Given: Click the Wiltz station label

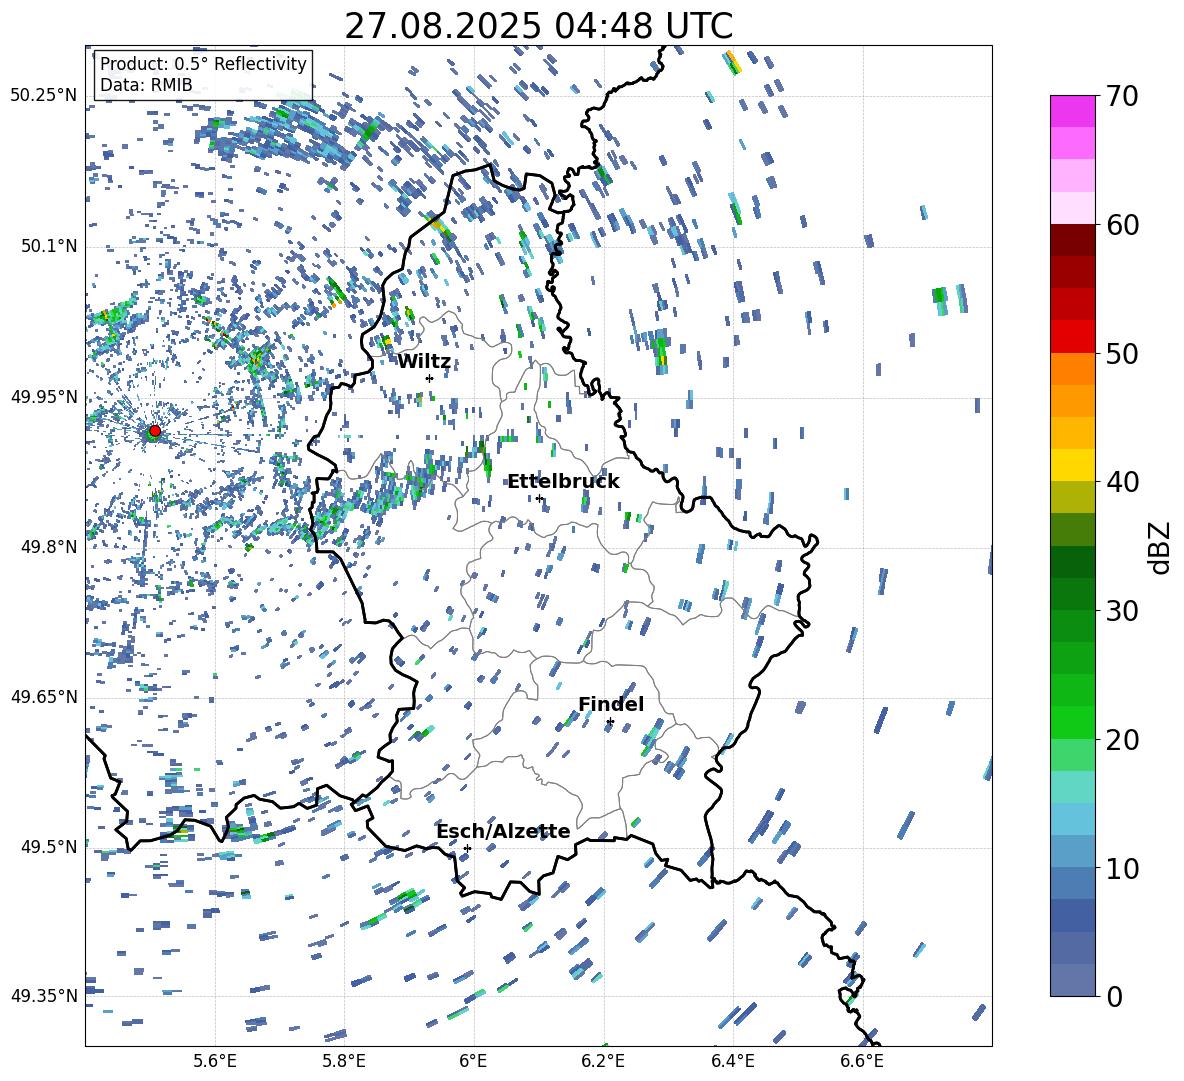Looking at the screenshot, I should [x=424, y=362].
